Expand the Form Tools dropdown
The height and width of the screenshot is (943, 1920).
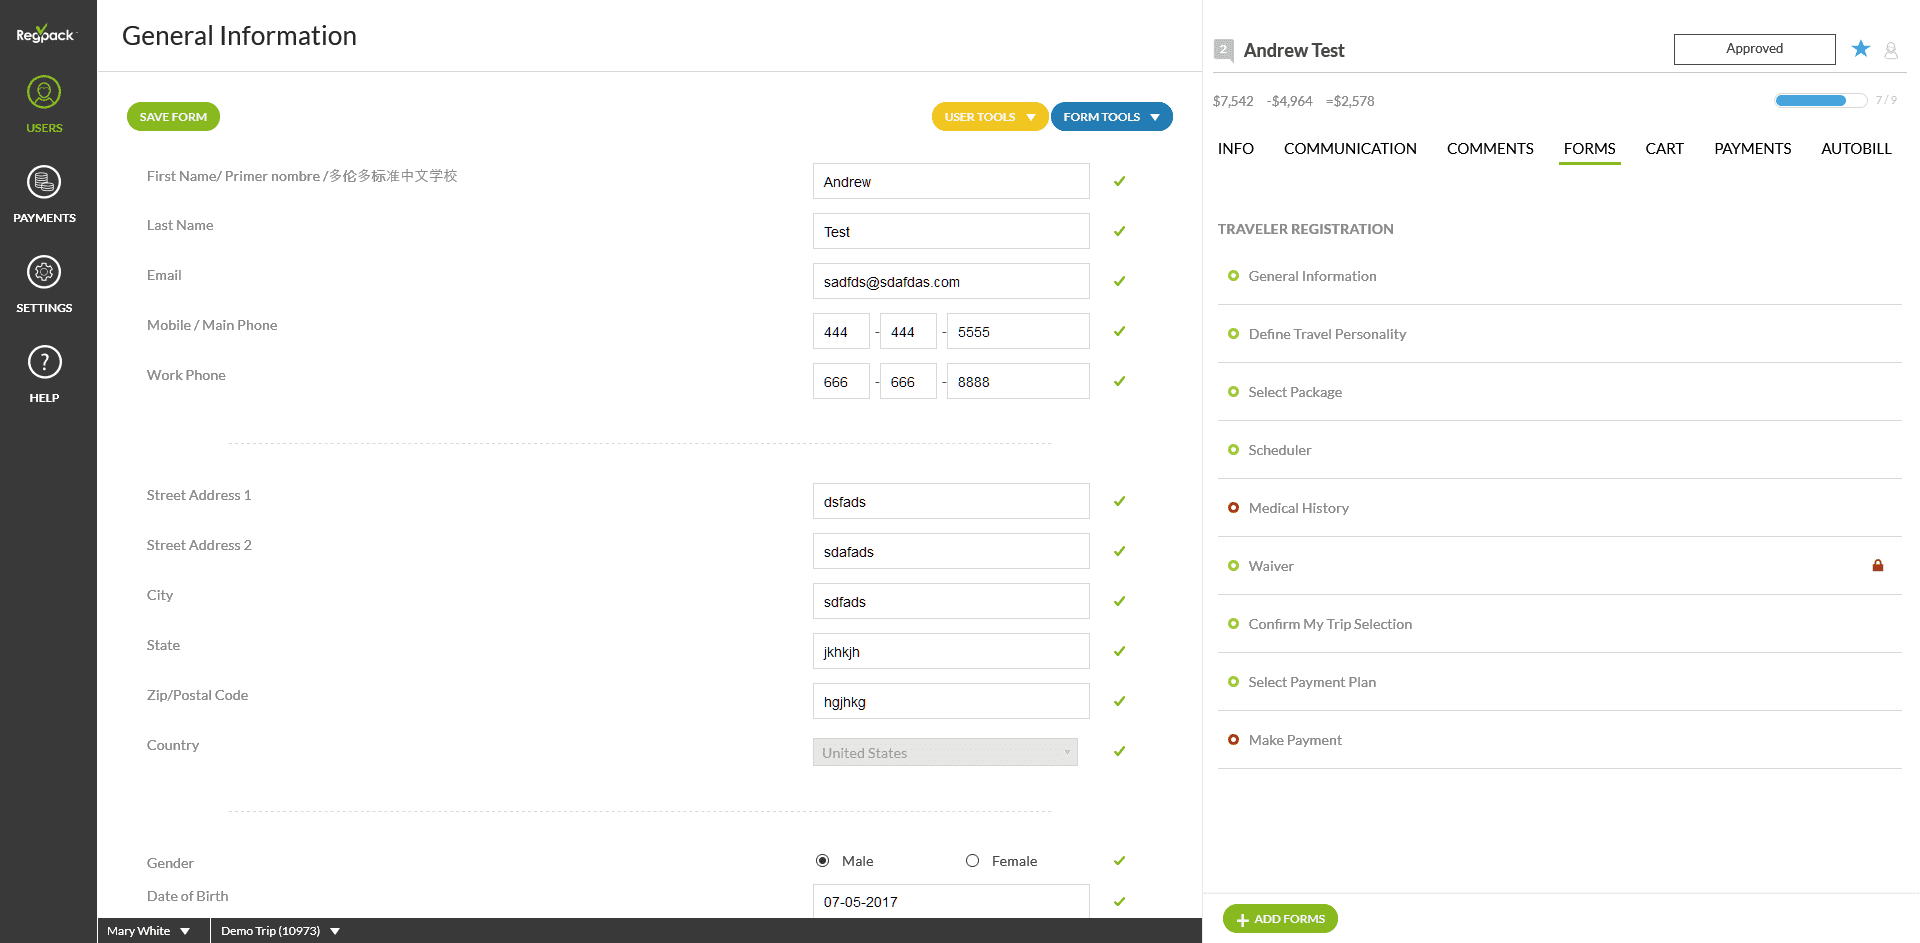click(x=1111, y=117)
